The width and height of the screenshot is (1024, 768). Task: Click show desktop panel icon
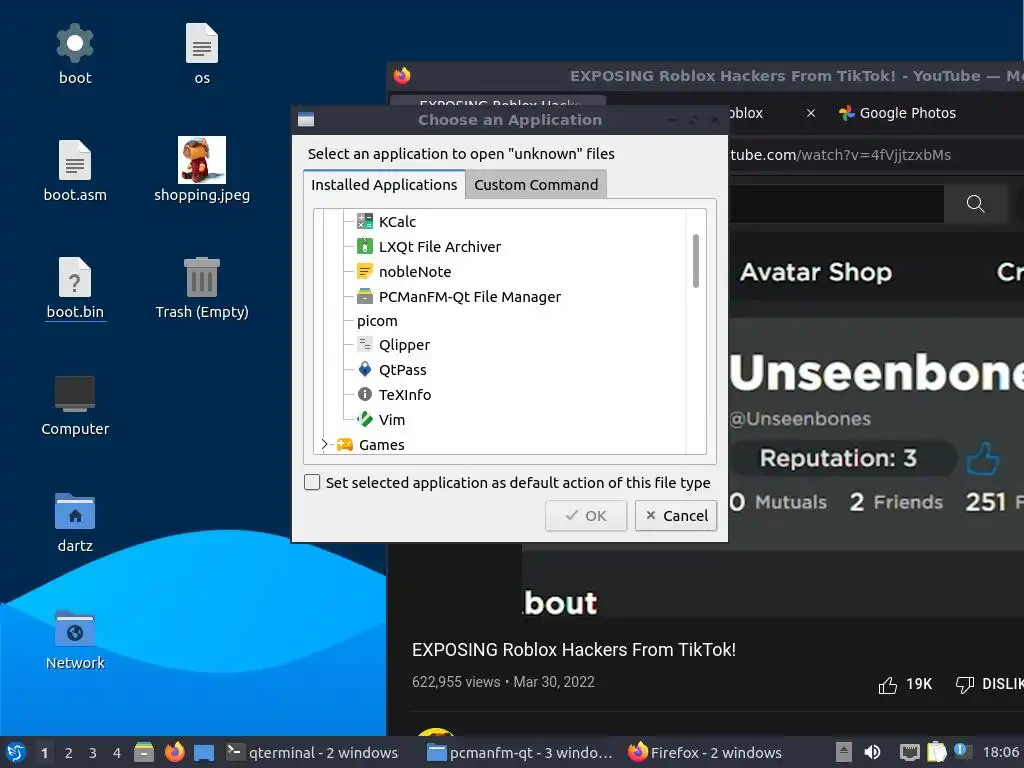click(204, 752)
